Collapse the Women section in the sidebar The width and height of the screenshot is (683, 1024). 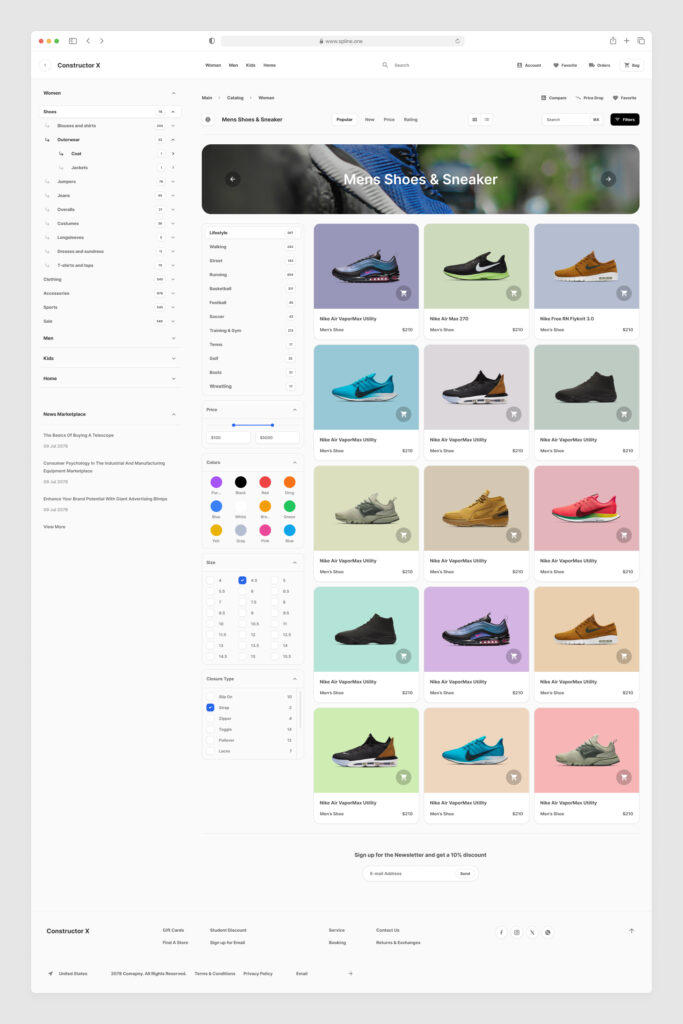[x=174, y=93]
